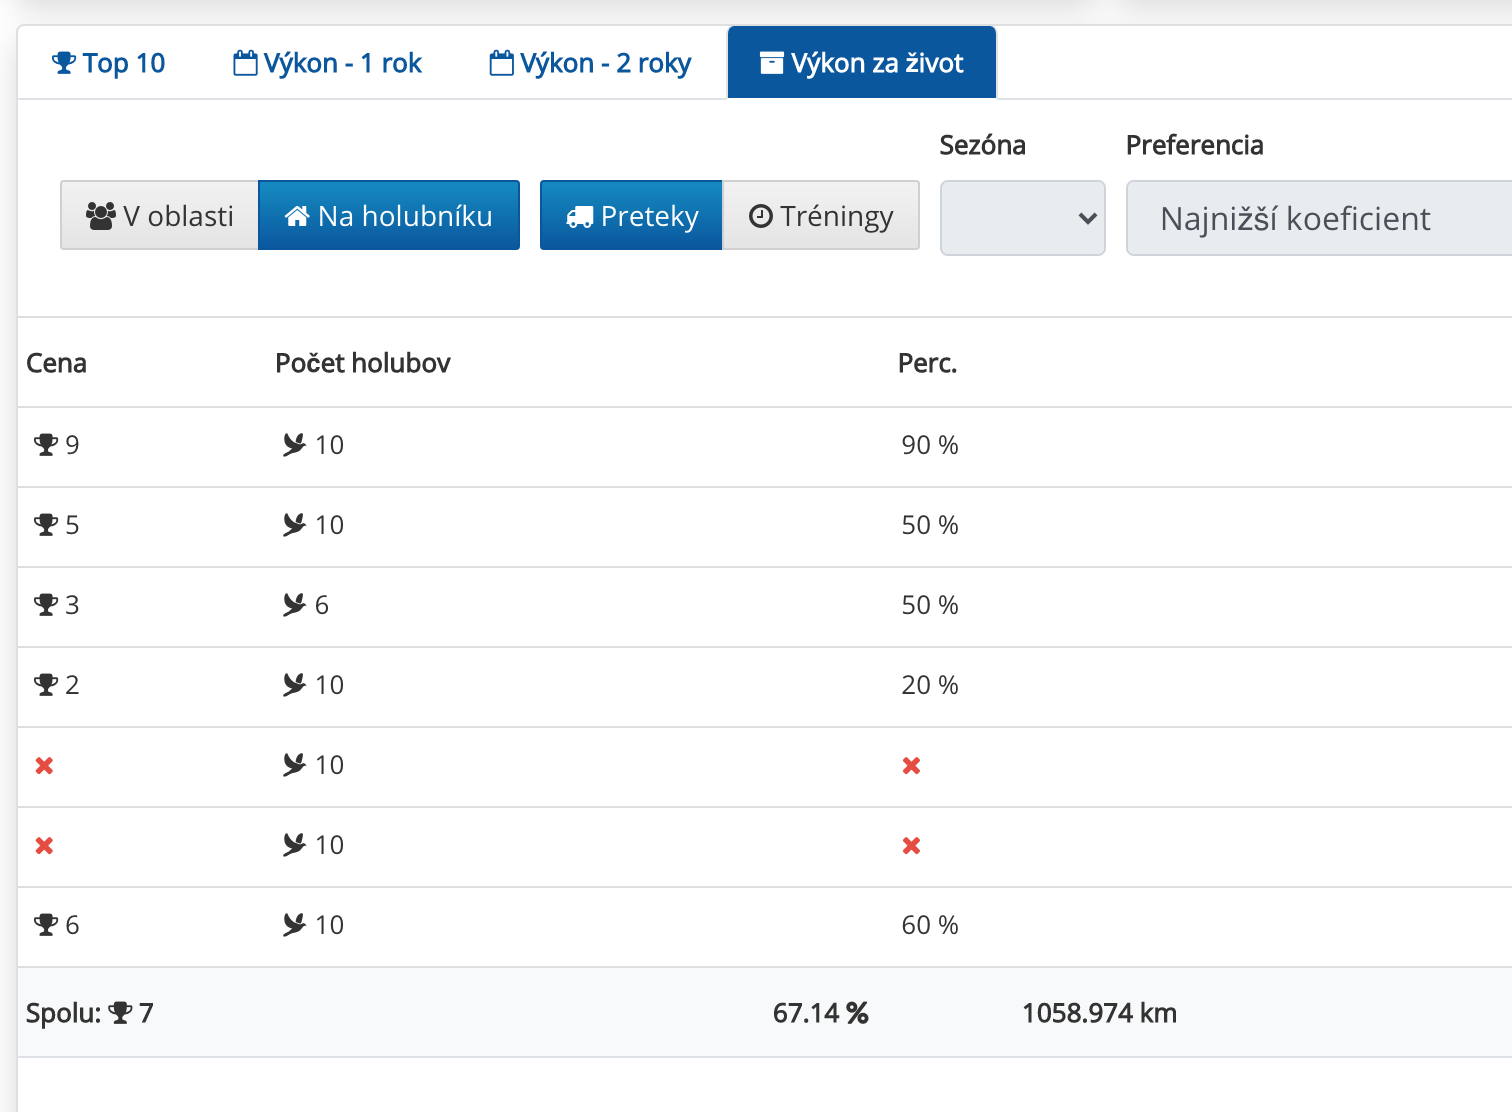The width and height of the screenshot is (1512, 1112).
Task: Click the 67.14 % total percentage
Action: tap(821, 1013)
